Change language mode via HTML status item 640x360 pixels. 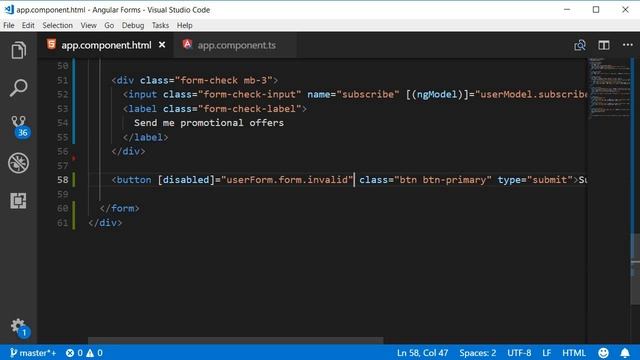coord(573,353)
